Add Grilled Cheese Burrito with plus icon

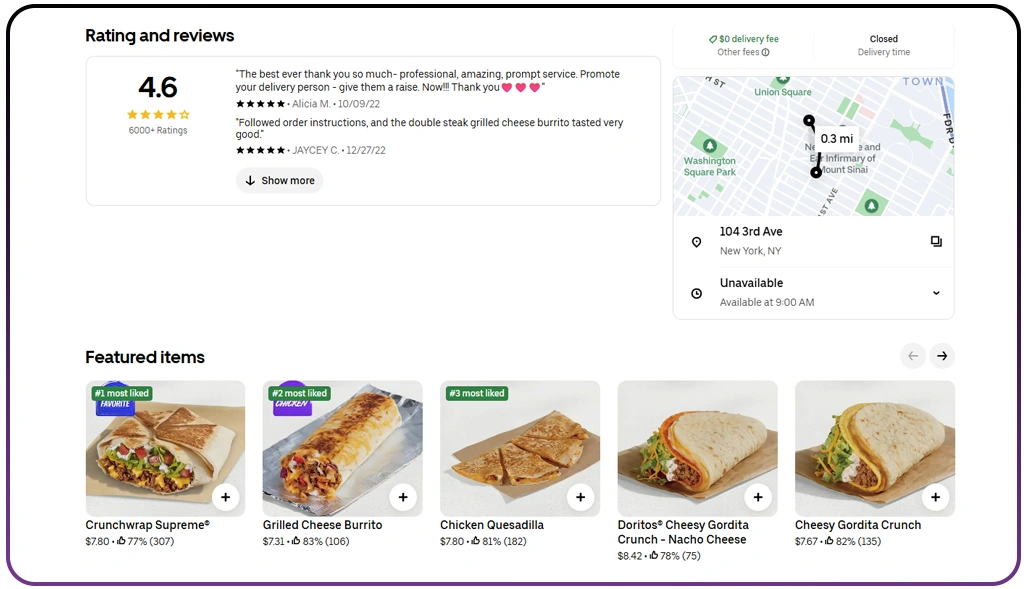(403, 497)
